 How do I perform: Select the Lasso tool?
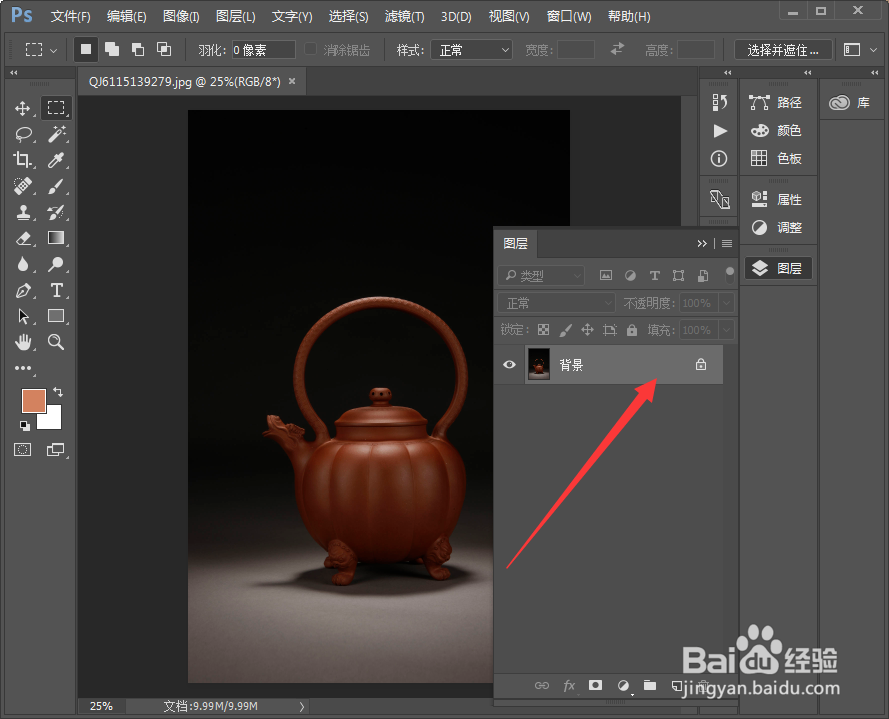coord(23,134)
